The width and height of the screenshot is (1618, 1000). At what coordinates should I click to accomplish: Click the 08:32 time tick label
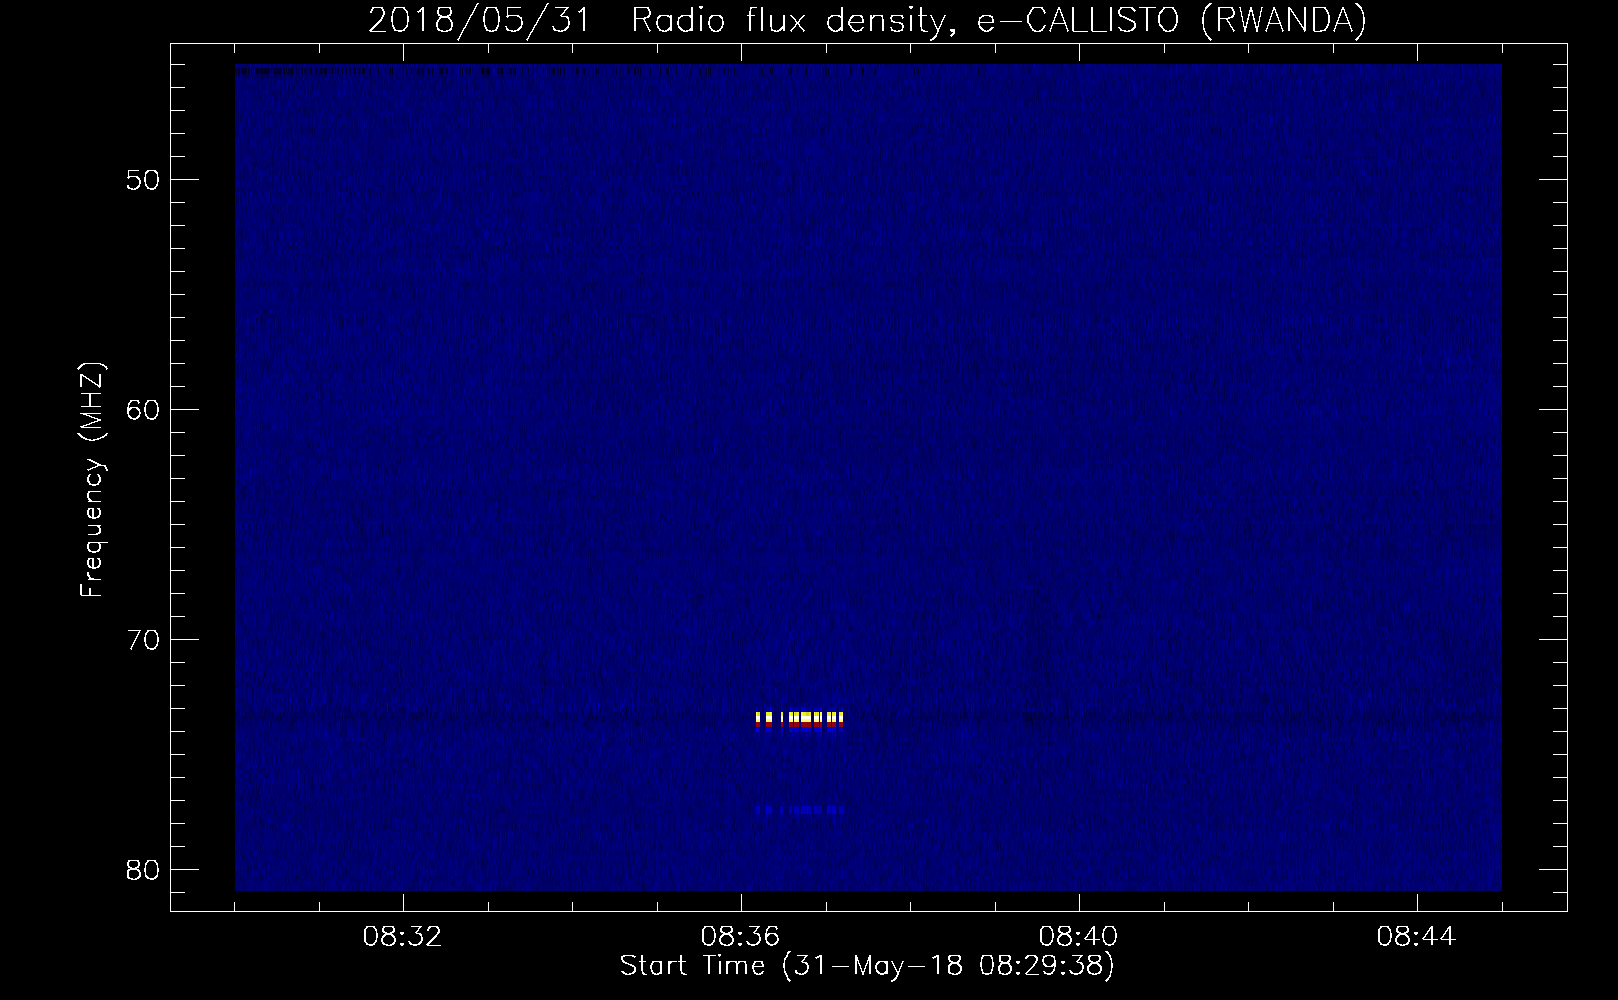[x=403, y=937]
